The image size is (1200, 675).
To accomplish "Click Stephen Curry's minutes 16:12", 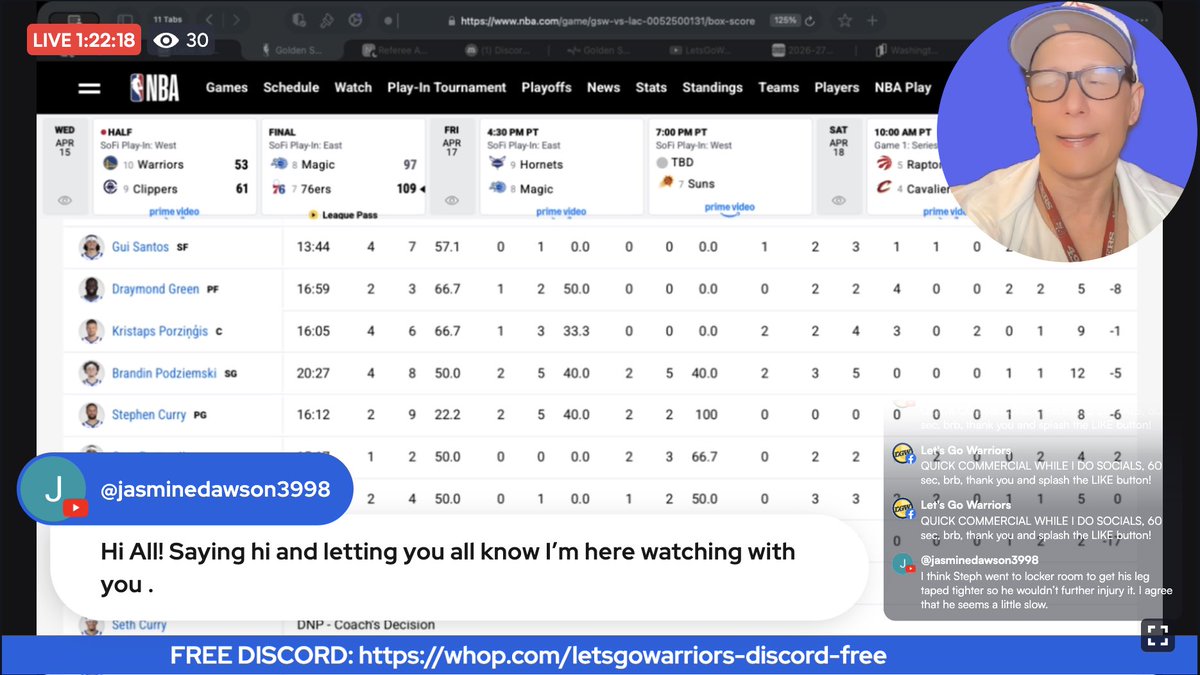I will coord(313,414).
